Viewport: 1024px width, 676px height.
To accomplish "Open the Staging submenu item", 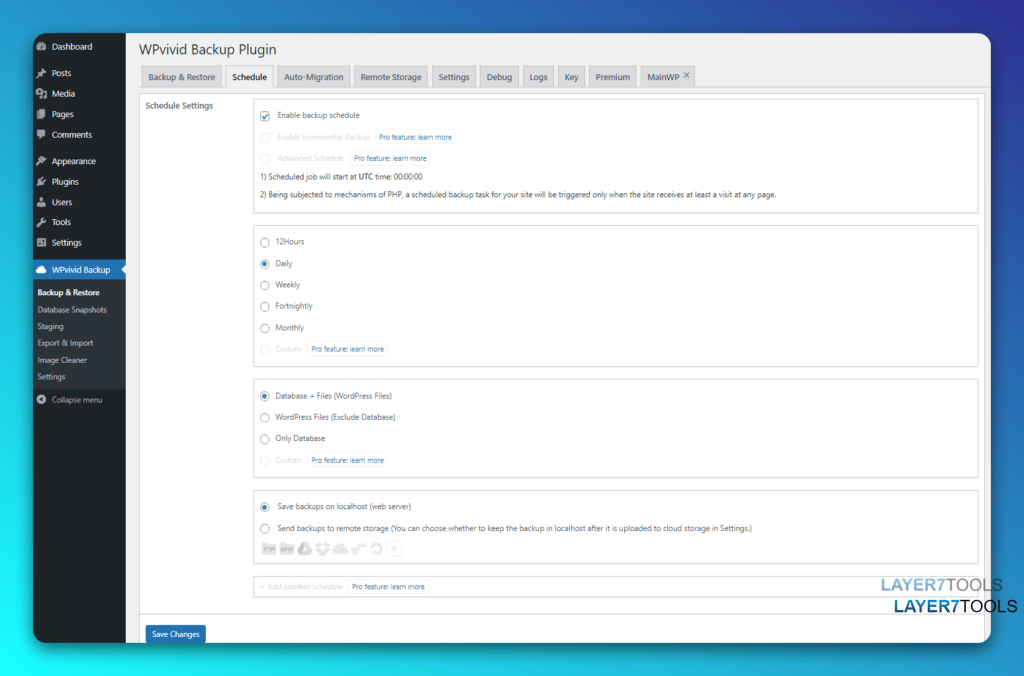I will (x=50, y=326).
